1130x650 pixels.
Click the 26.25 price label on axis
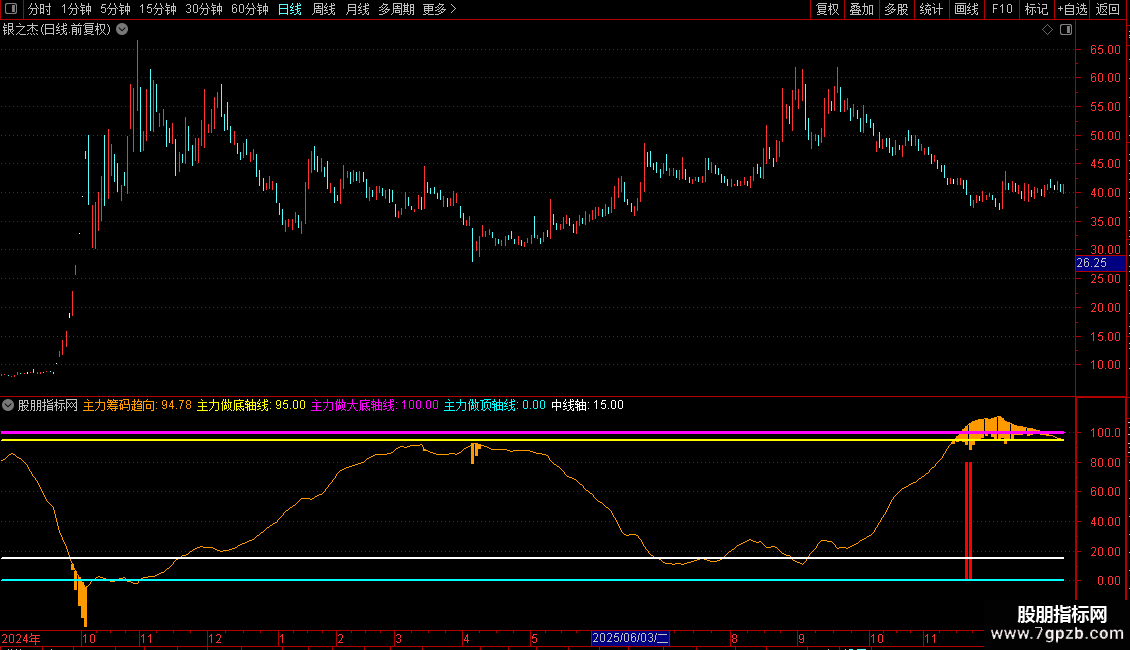click(x=1091, y=263)
